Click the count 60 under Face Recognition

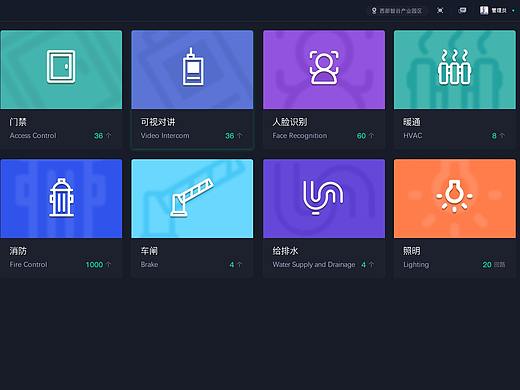(361, 136)
